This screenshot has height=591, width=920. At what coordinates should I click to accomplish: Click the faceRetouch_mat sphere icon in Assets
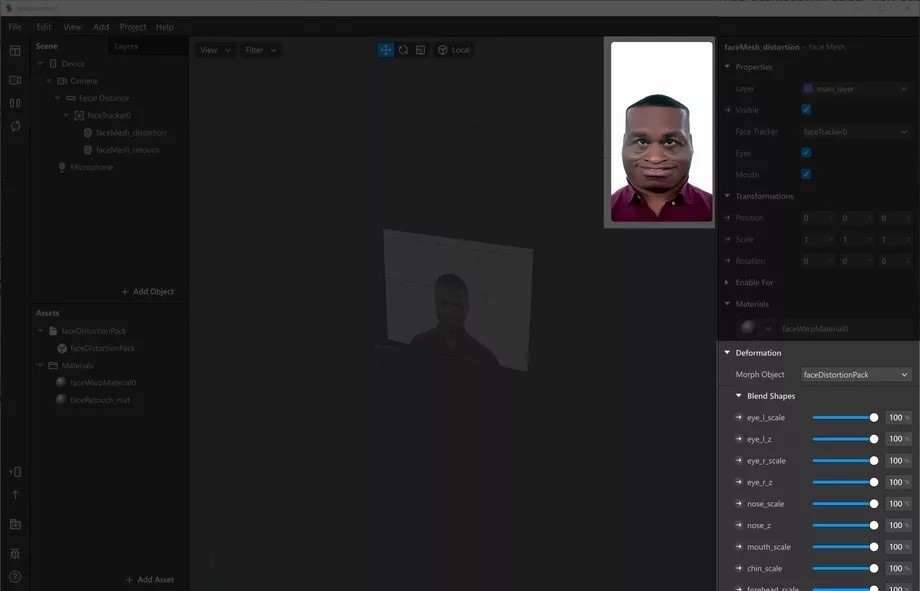coord(61,399)
